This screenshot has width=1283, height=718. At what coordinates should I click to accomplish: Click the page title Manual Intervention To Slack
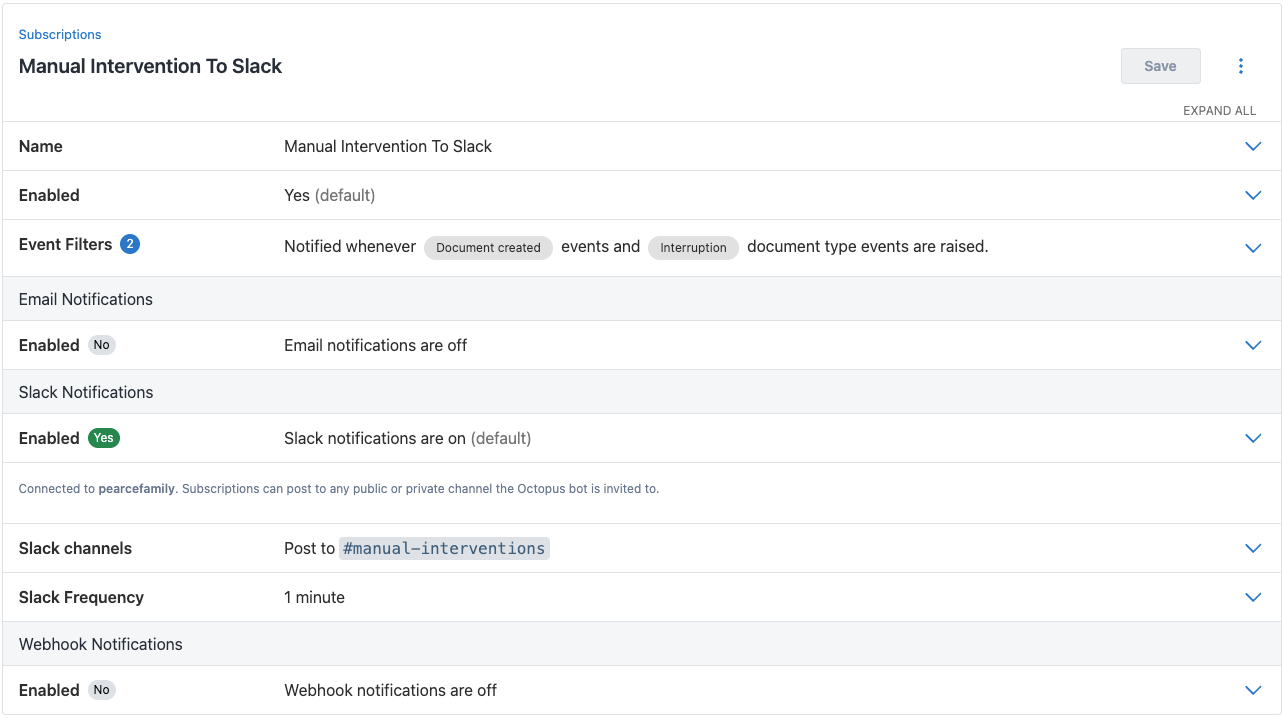(x=150, y=66)
